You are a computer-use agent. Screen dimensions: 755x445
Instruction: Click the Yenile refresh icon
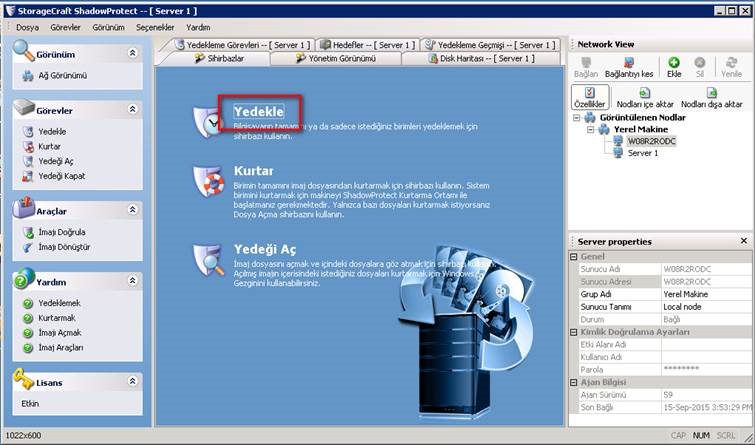click(x=731, y=62)
